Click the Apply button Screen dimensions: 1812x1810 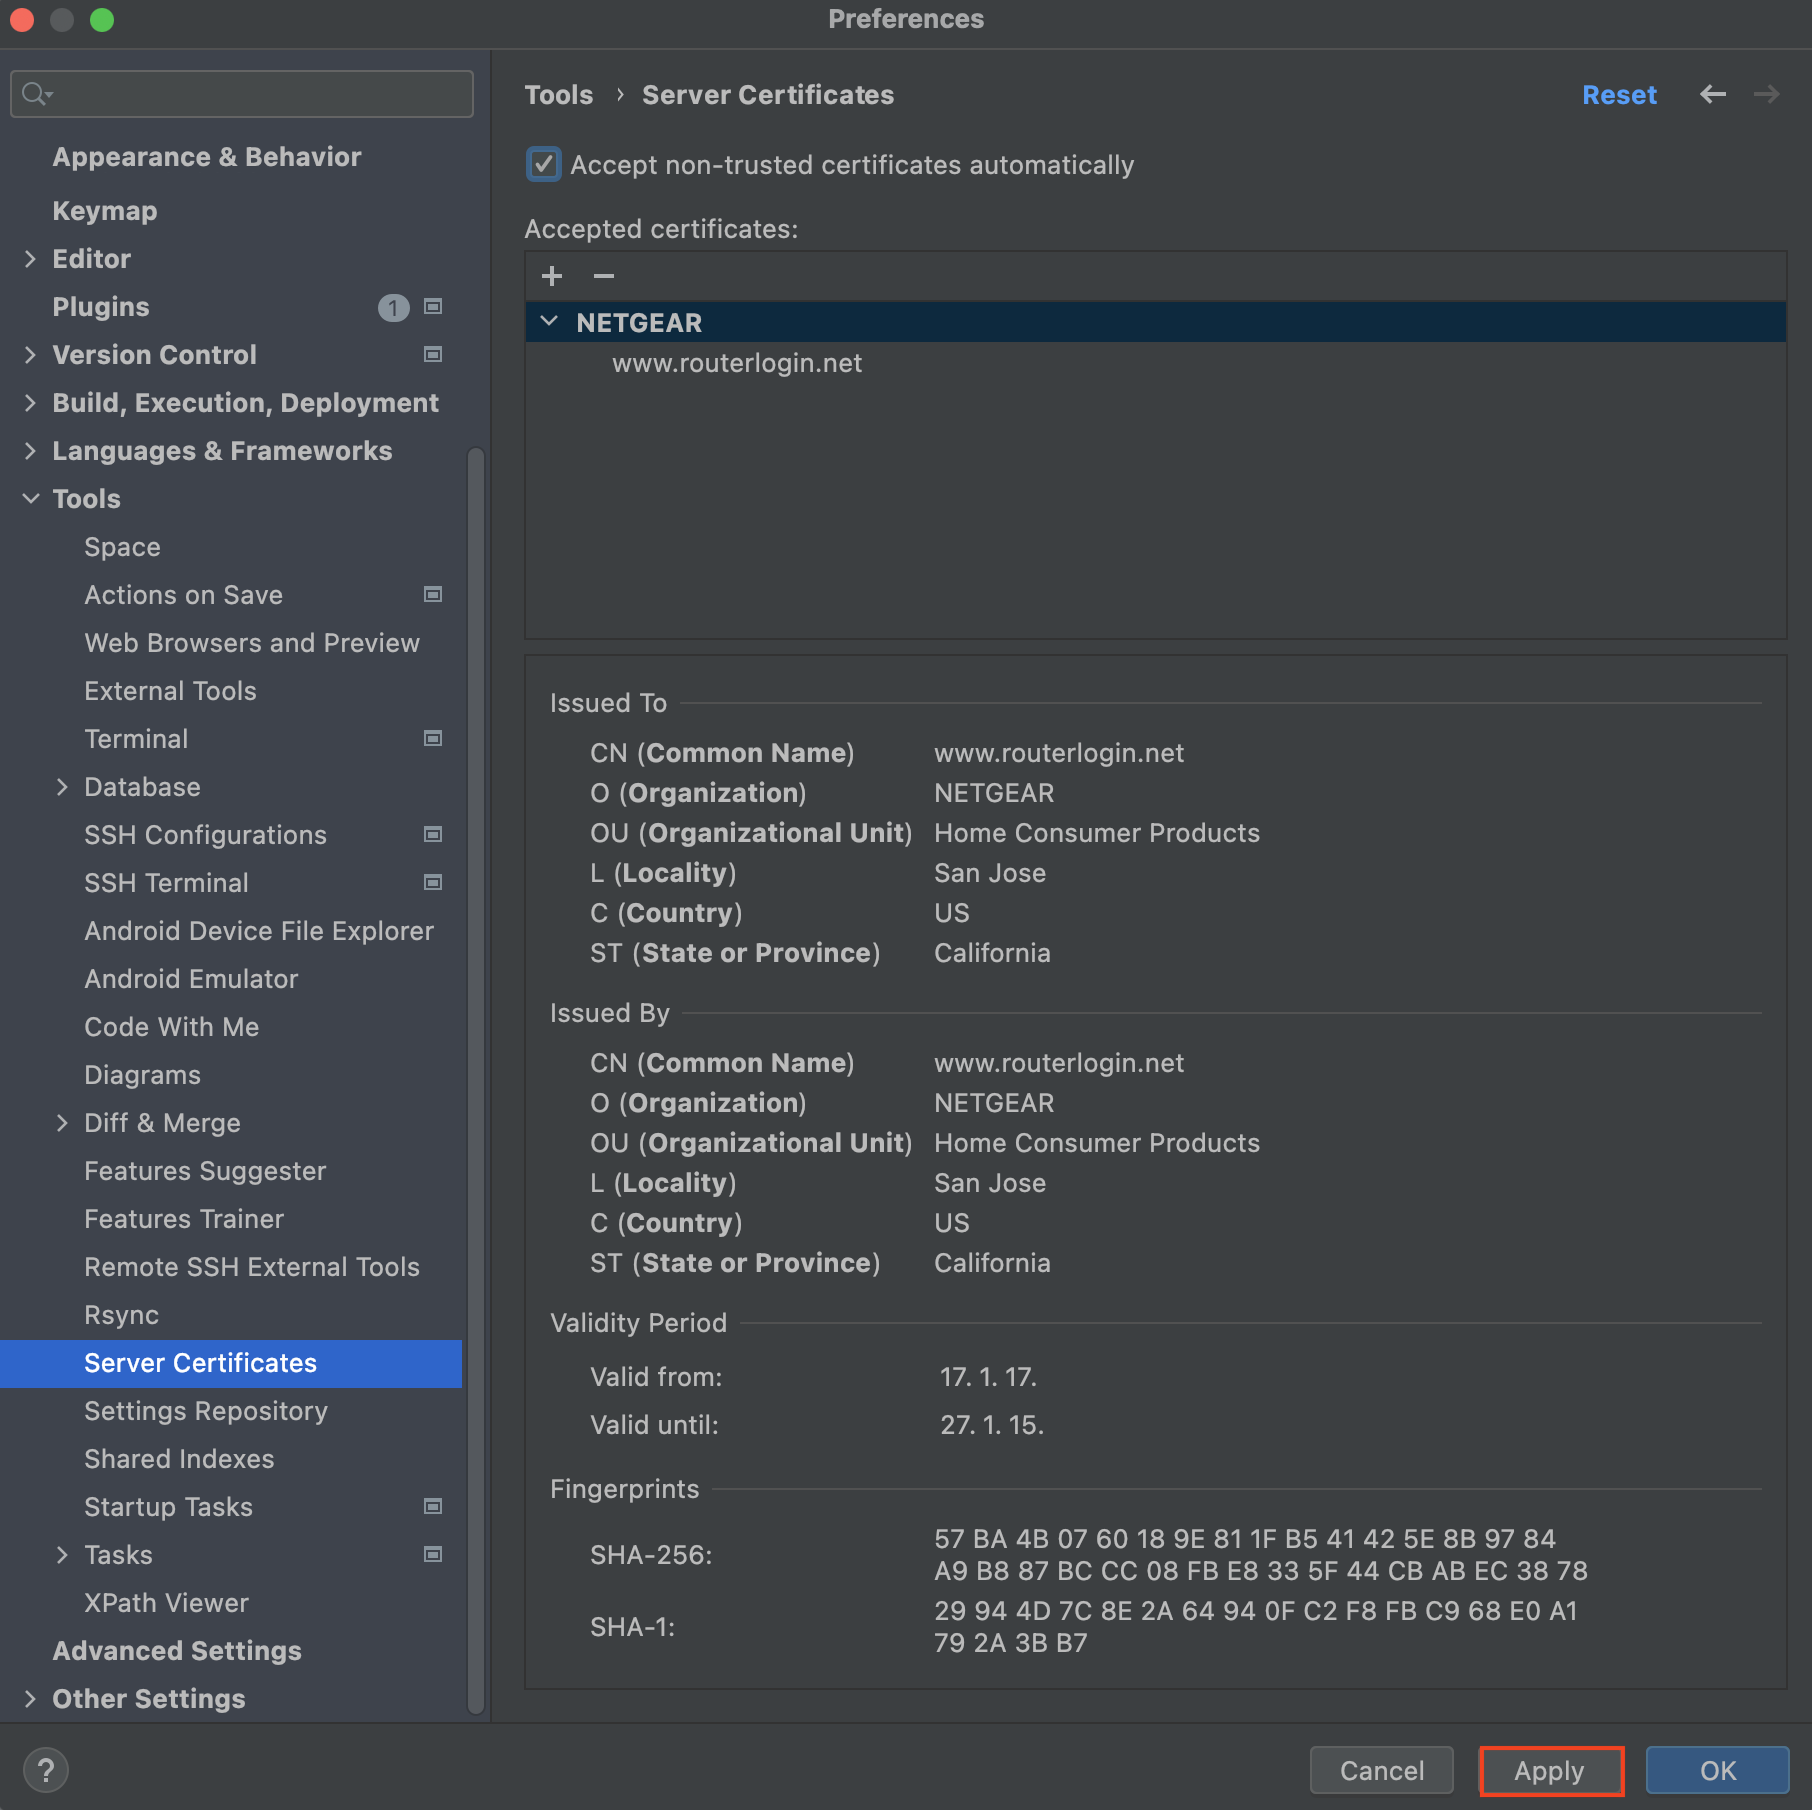(x=1550, y=1770)
